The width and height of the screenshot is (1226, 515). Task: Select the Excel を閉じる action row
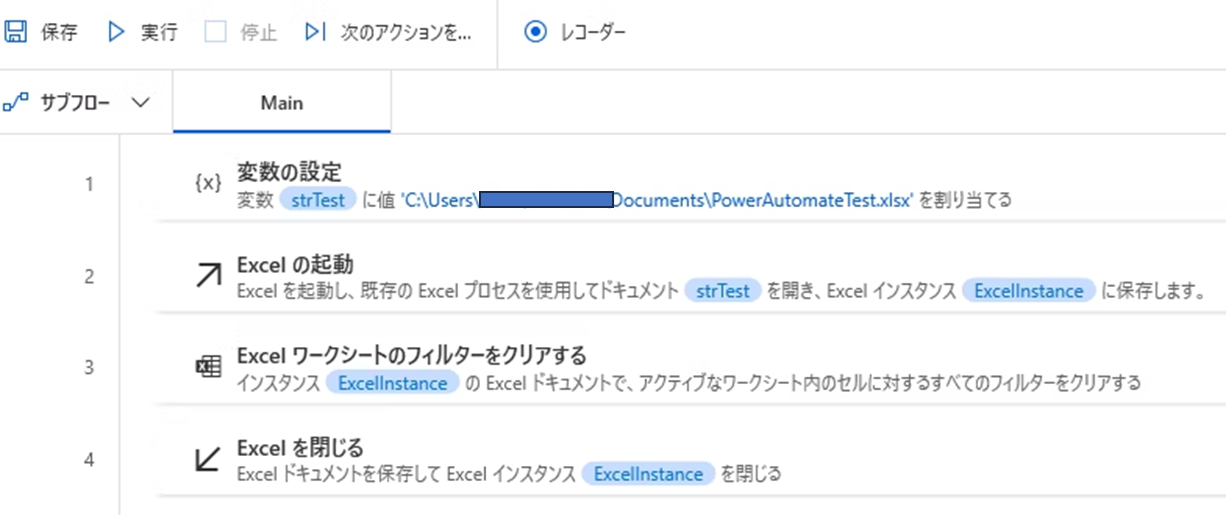coord(690,459)
